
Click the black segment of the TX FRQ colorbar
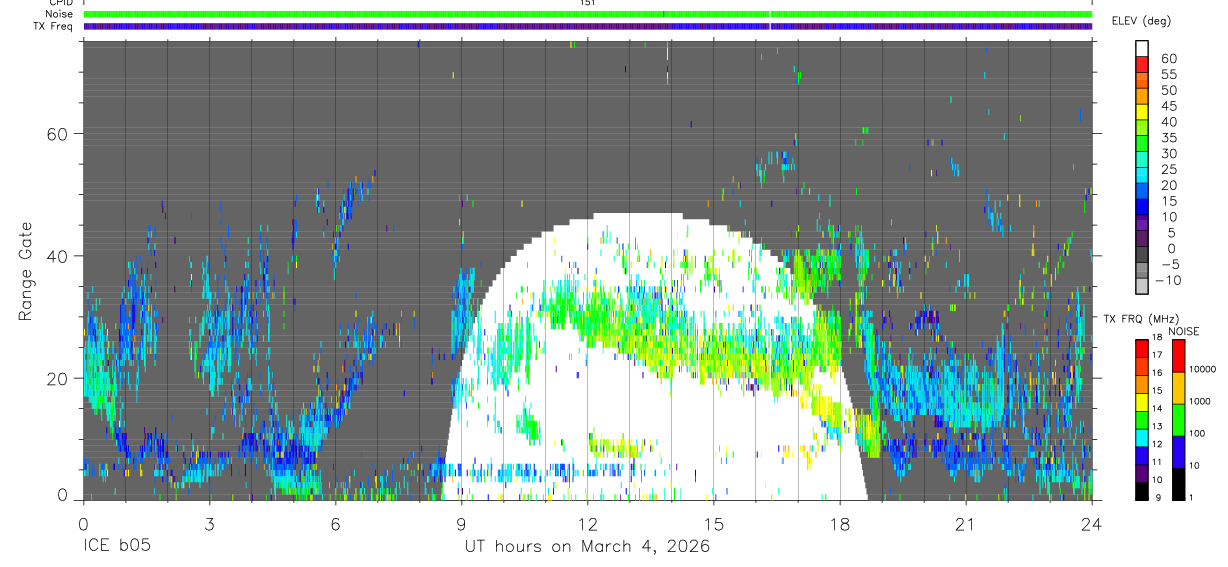[x=1142, y=491]
